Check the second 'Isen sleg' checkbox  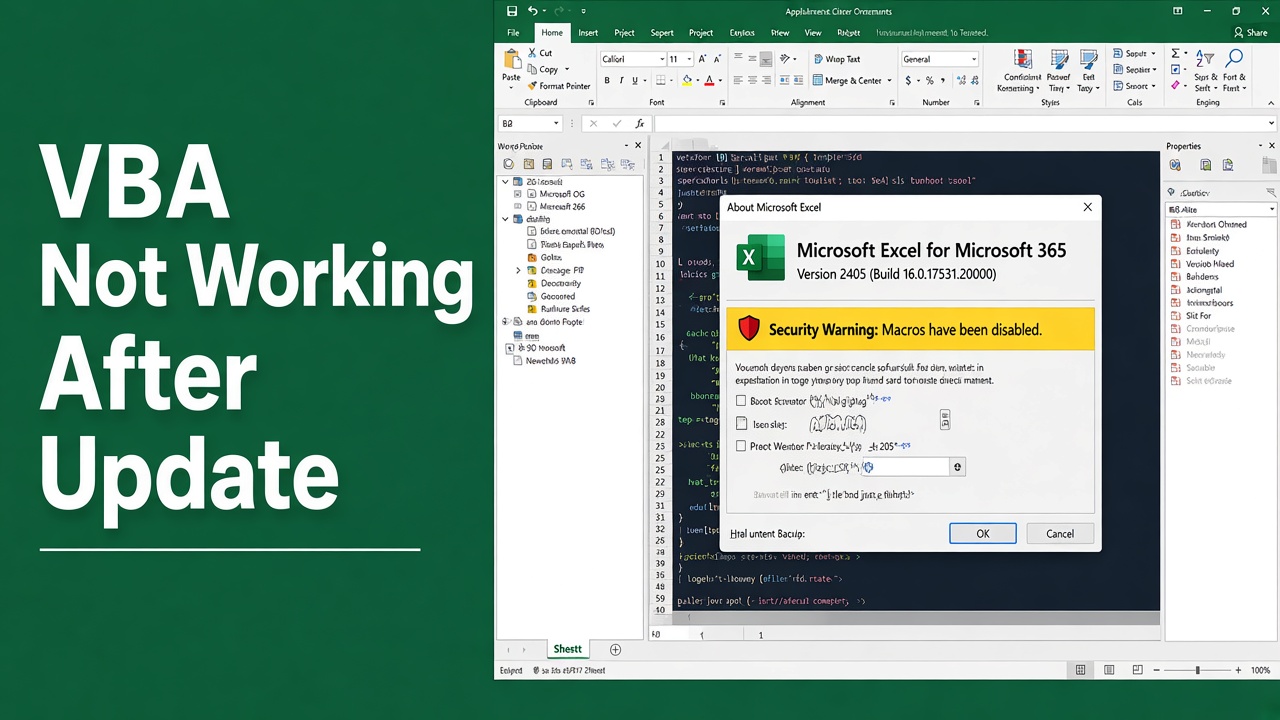pos(741,424)
